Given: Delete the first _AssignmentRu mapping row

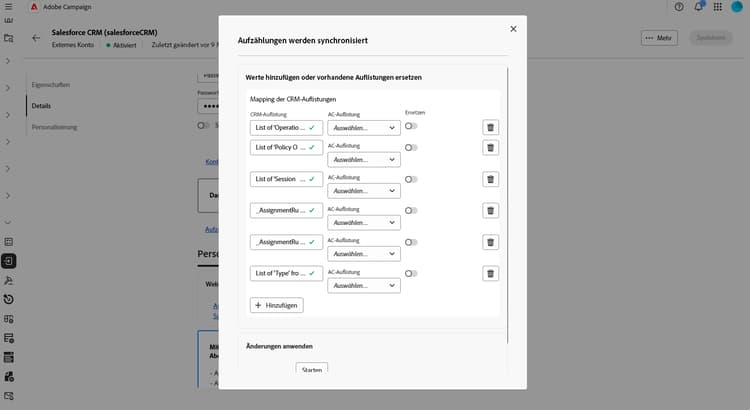Looking at the screenshot, I should point(490,211).
